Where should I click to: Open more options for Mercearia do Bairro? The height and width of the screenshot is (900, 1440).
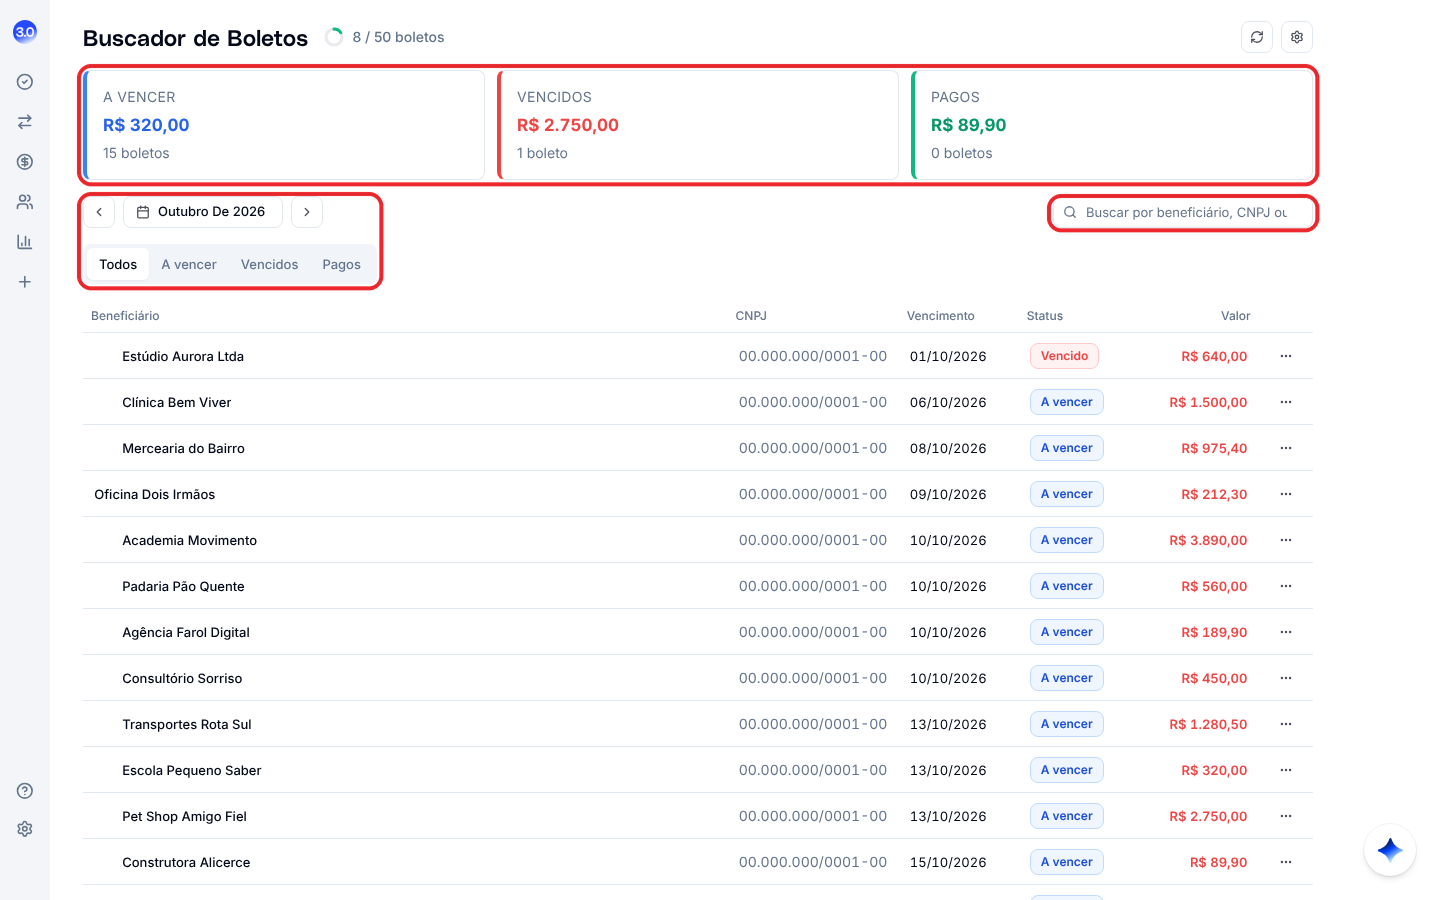coord(1286,448)
